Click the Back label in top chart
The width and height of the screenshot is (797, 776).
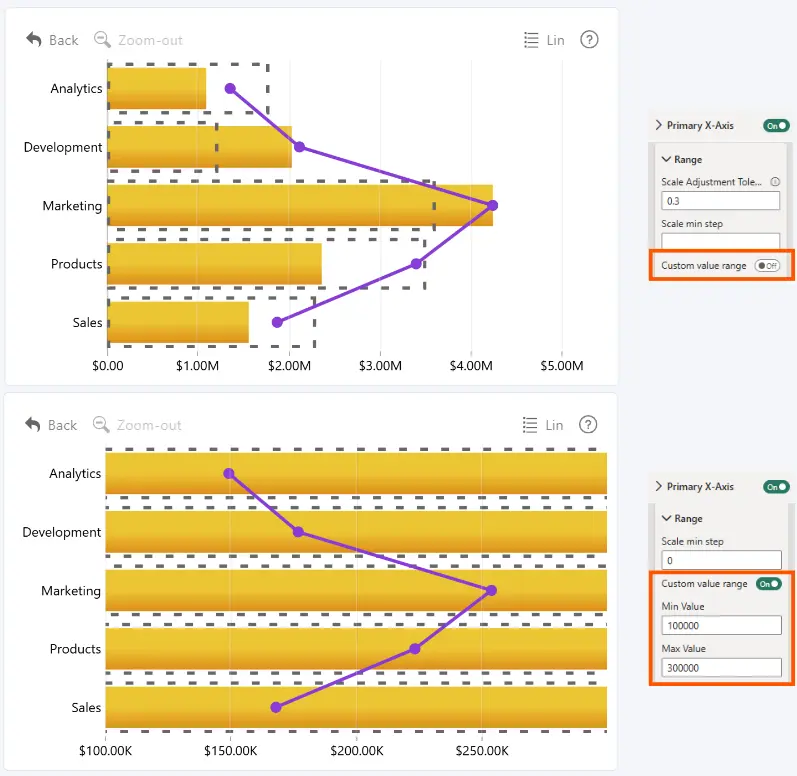coord(64,40)
